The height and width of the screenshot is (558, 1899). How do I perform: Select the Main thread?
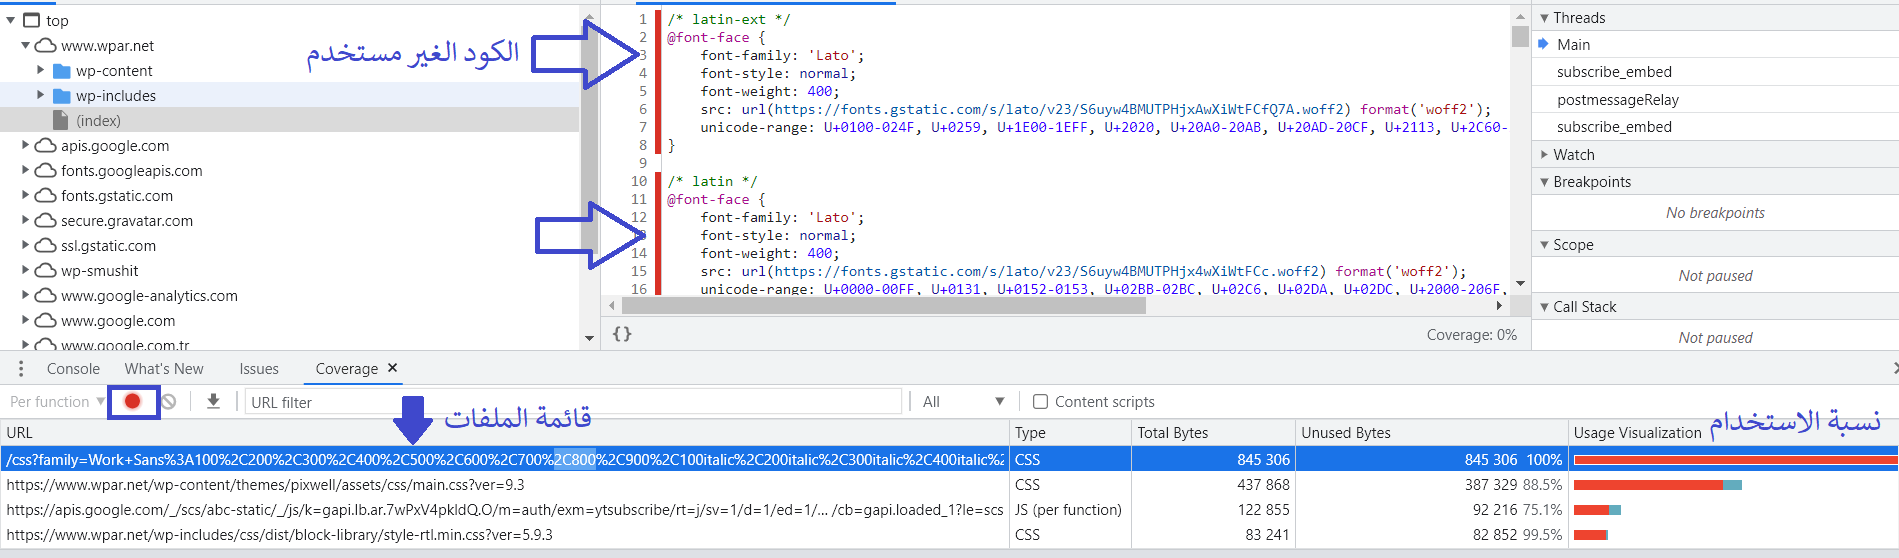click(x=1573, y=45)
